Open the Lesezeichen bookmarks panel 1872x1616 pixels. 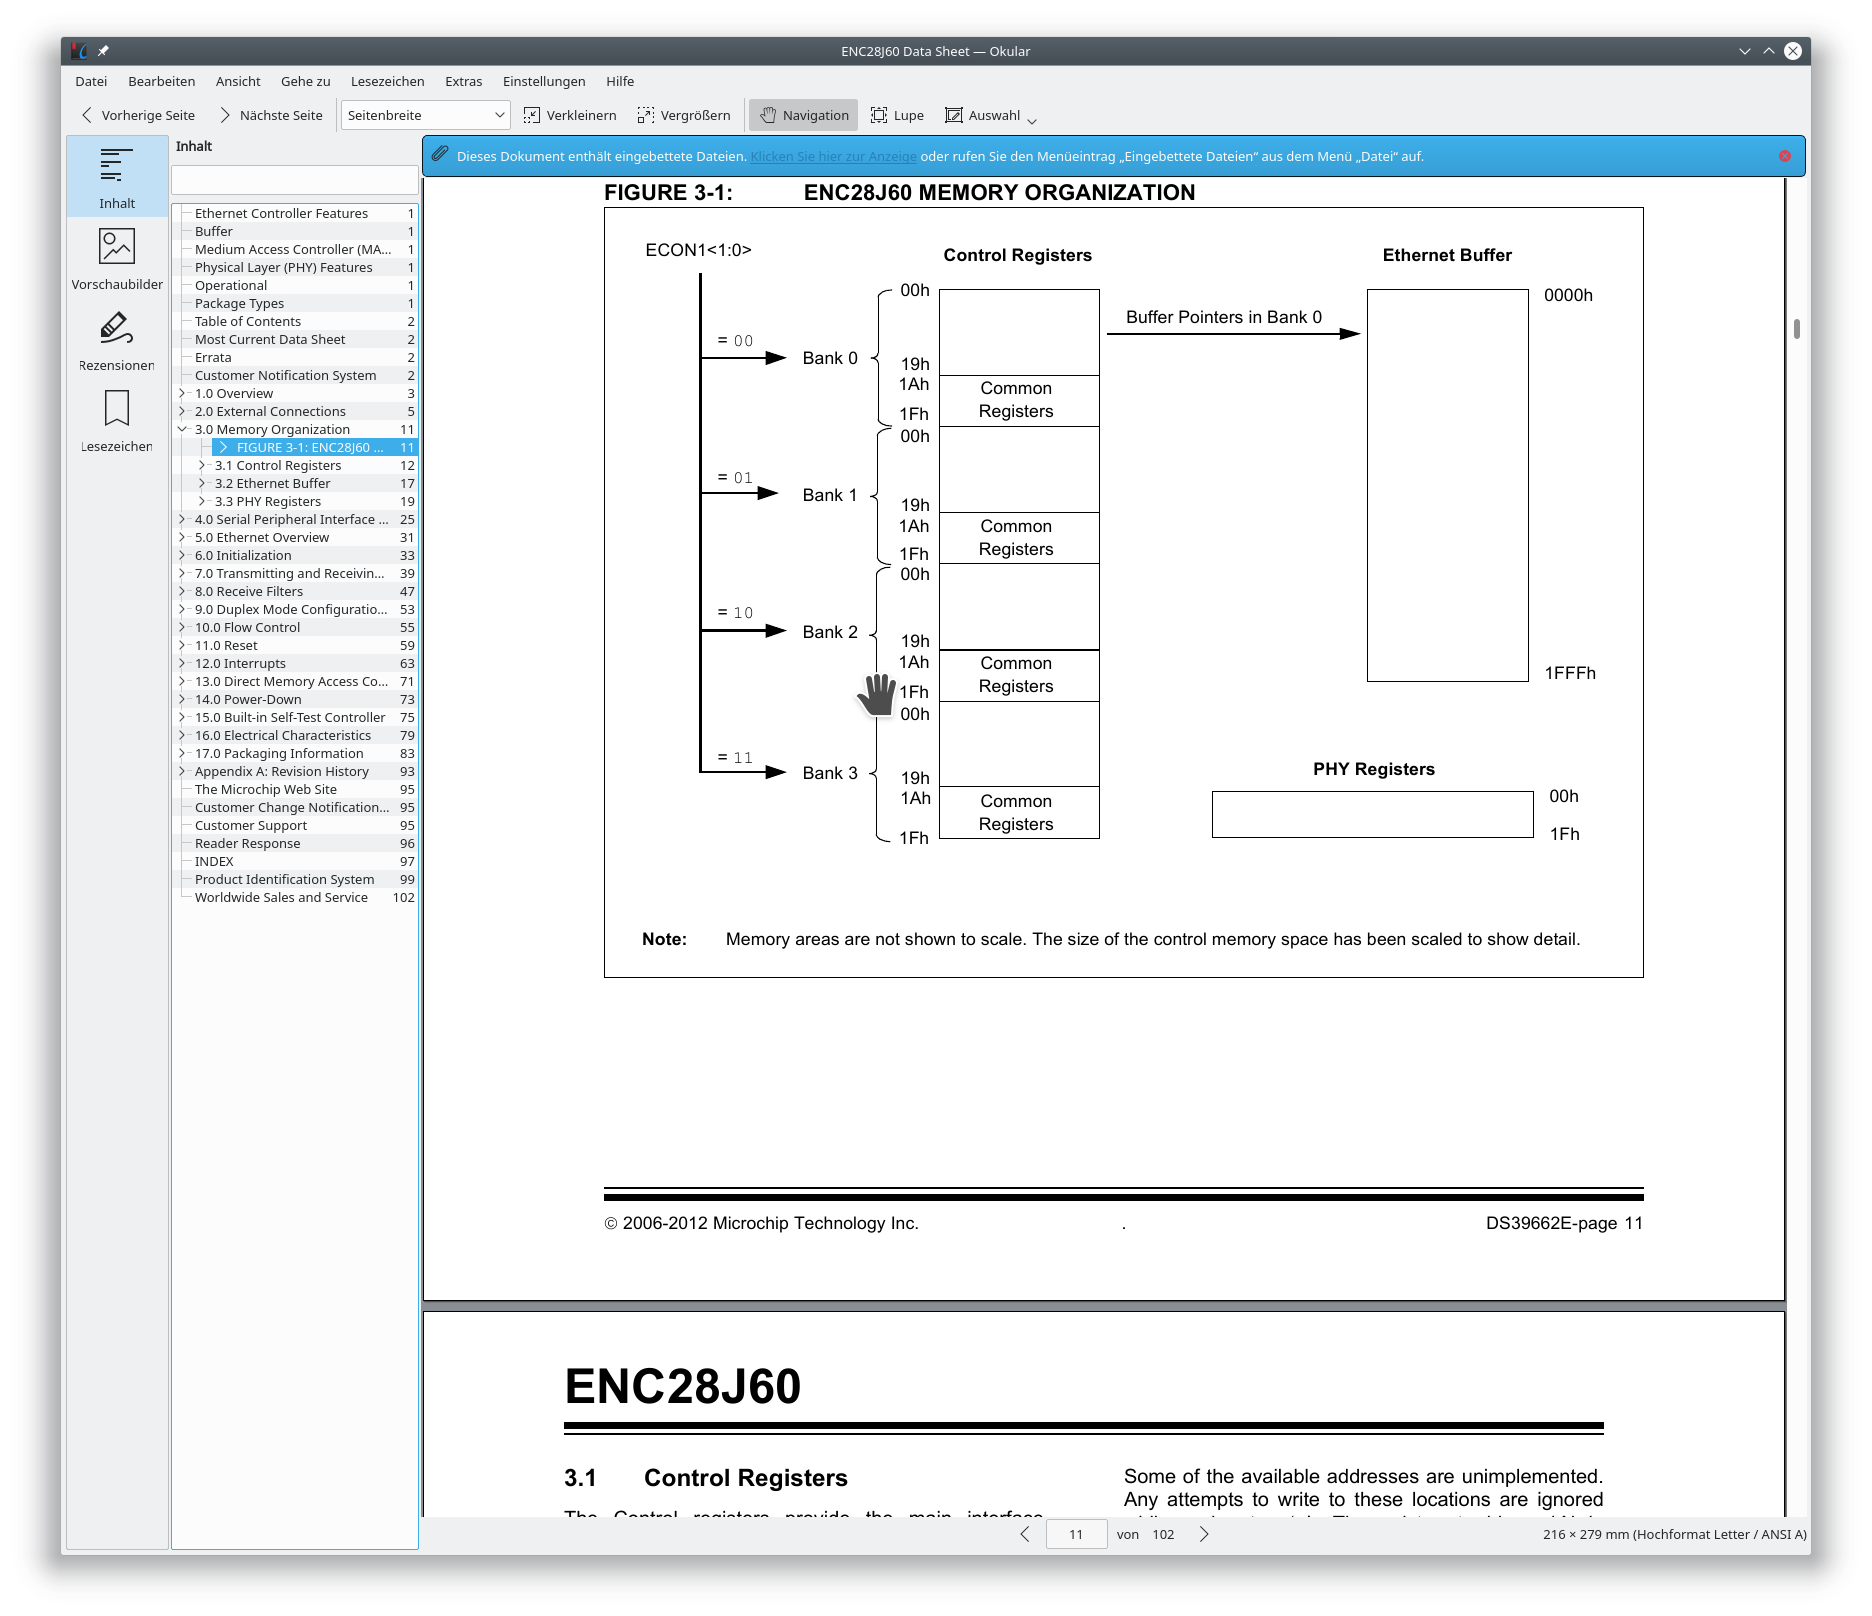click(x=117, y=421)
